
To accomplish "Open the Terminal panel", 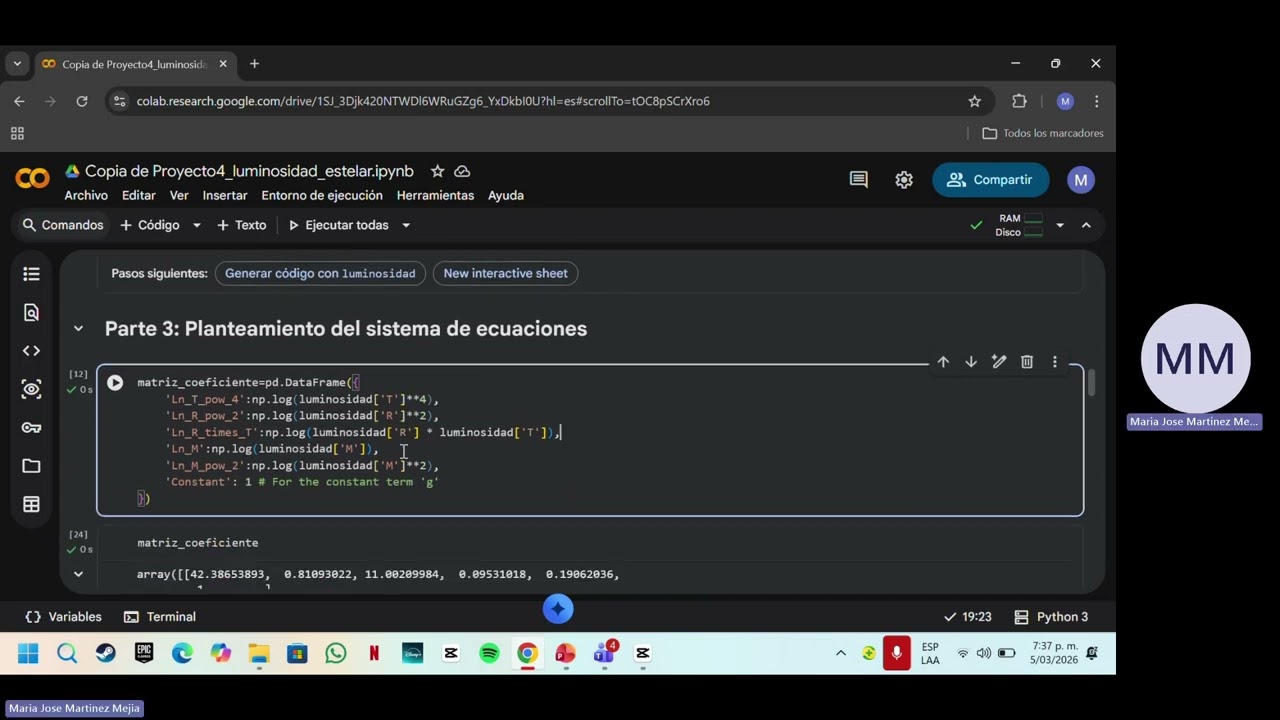I will (160, 617).
